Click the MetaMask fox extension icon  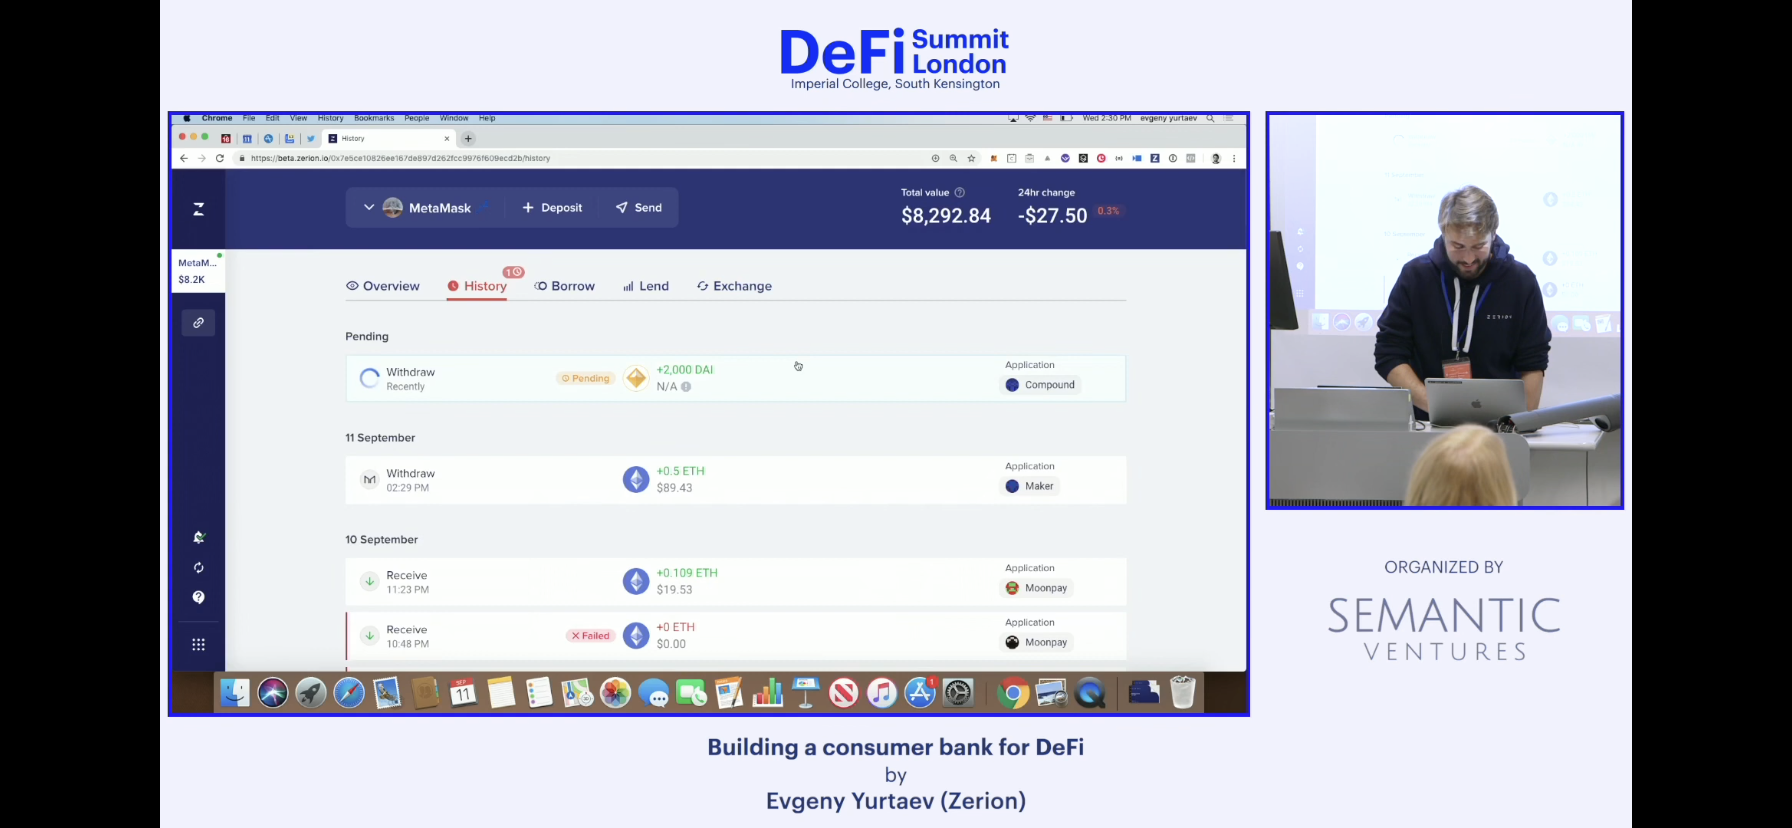[993, 158]
